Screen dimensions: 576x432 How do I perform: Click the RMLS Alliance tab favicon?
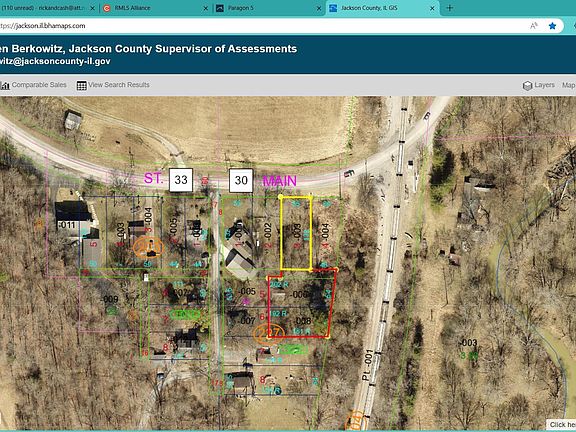pos(107,8)
